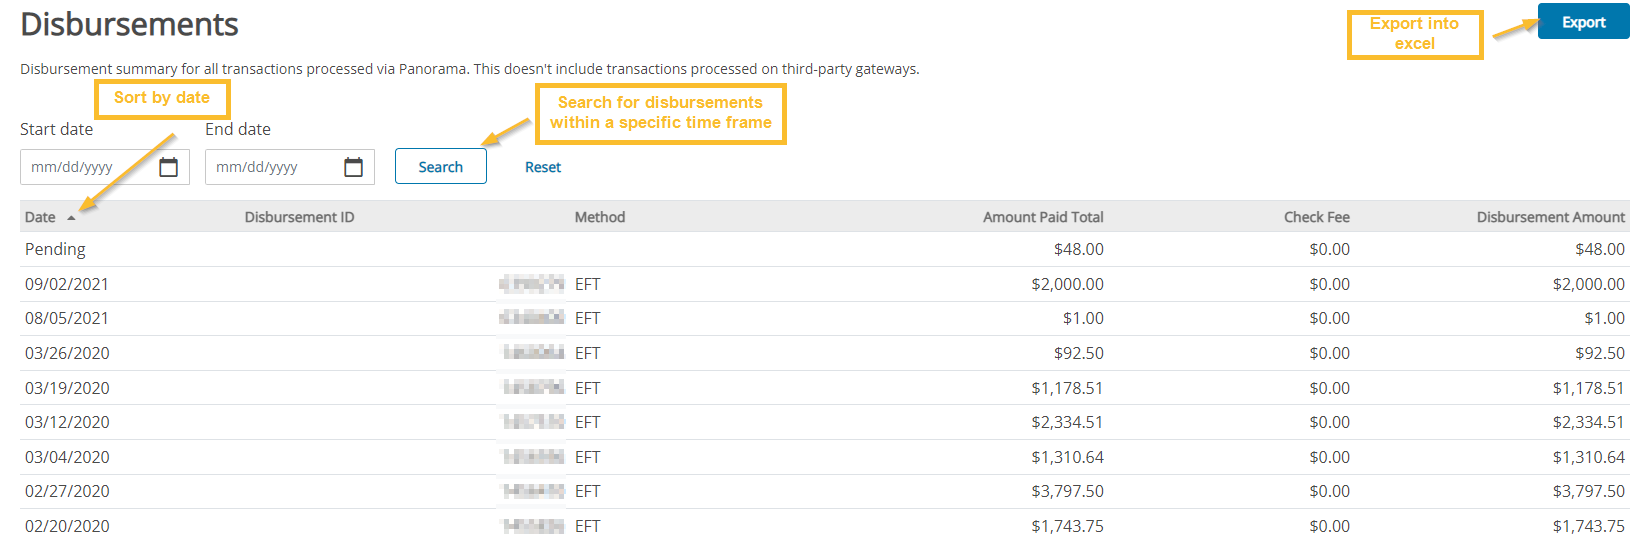The width and height of the screenshot is (1640, 543).
Task: Click the $1,178.51 Disbursement Amount cell
Action: (1589, 388)
